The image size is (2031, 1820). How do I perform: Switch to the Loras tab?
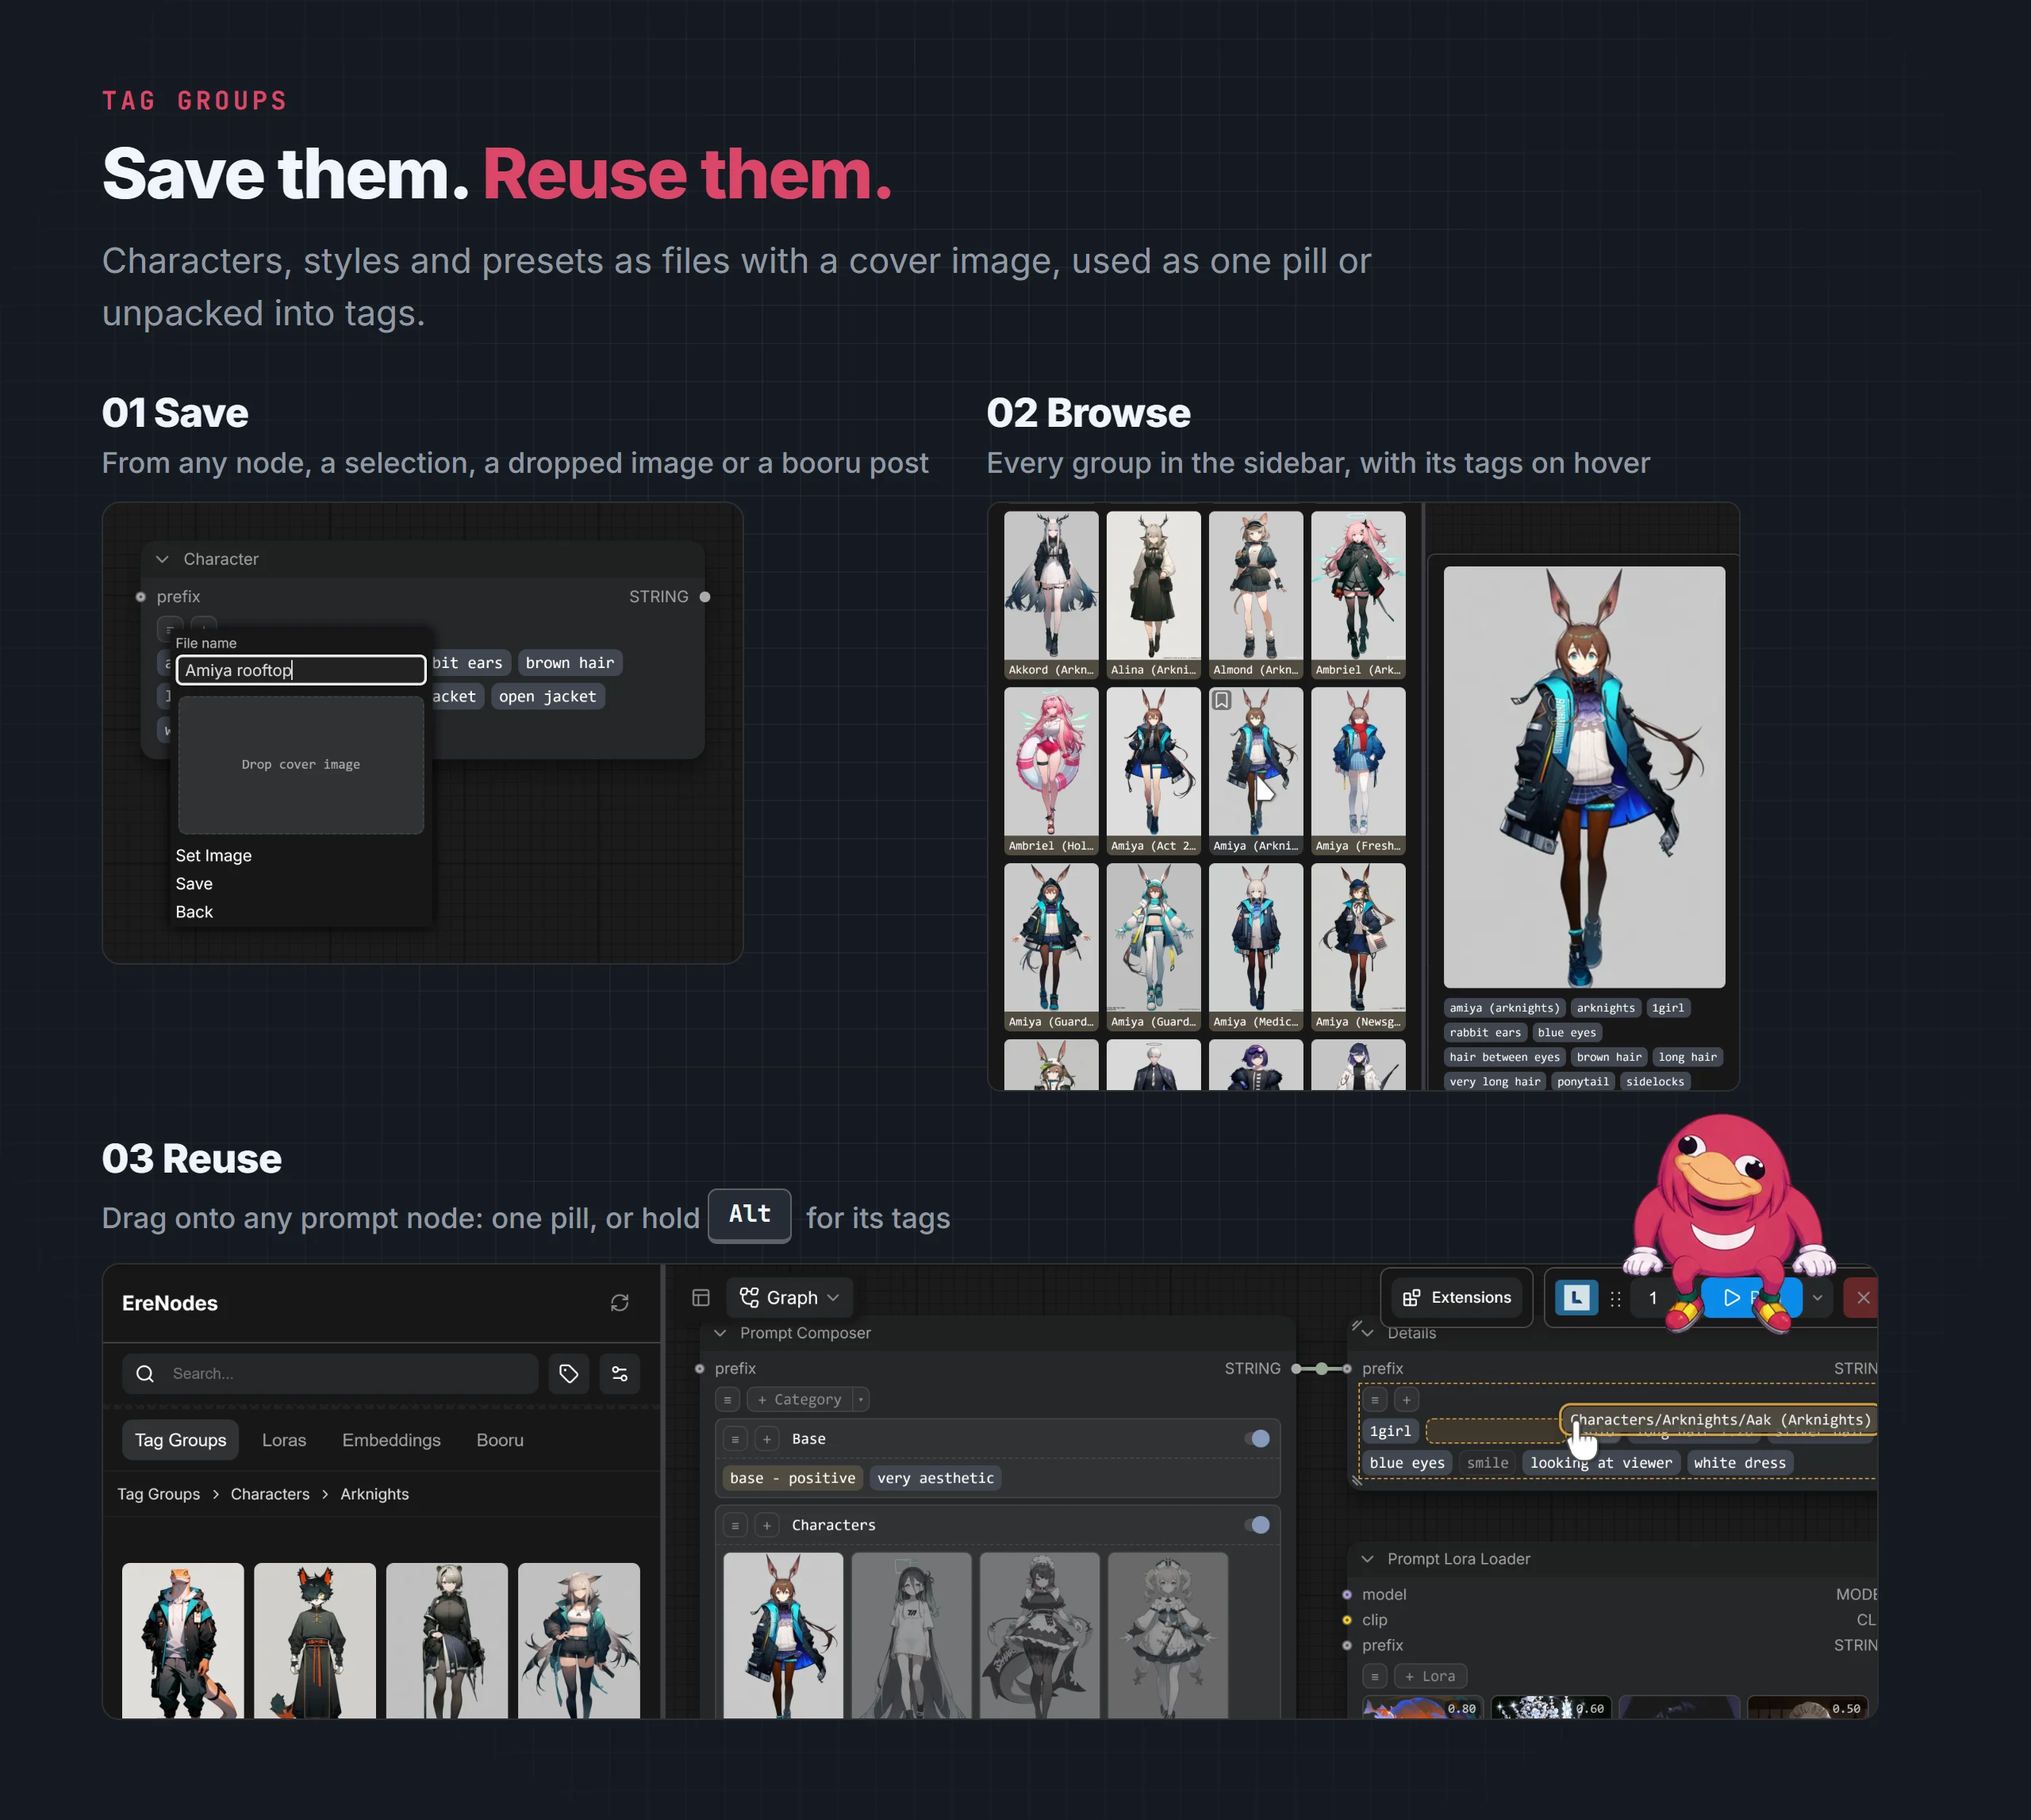284,1440
